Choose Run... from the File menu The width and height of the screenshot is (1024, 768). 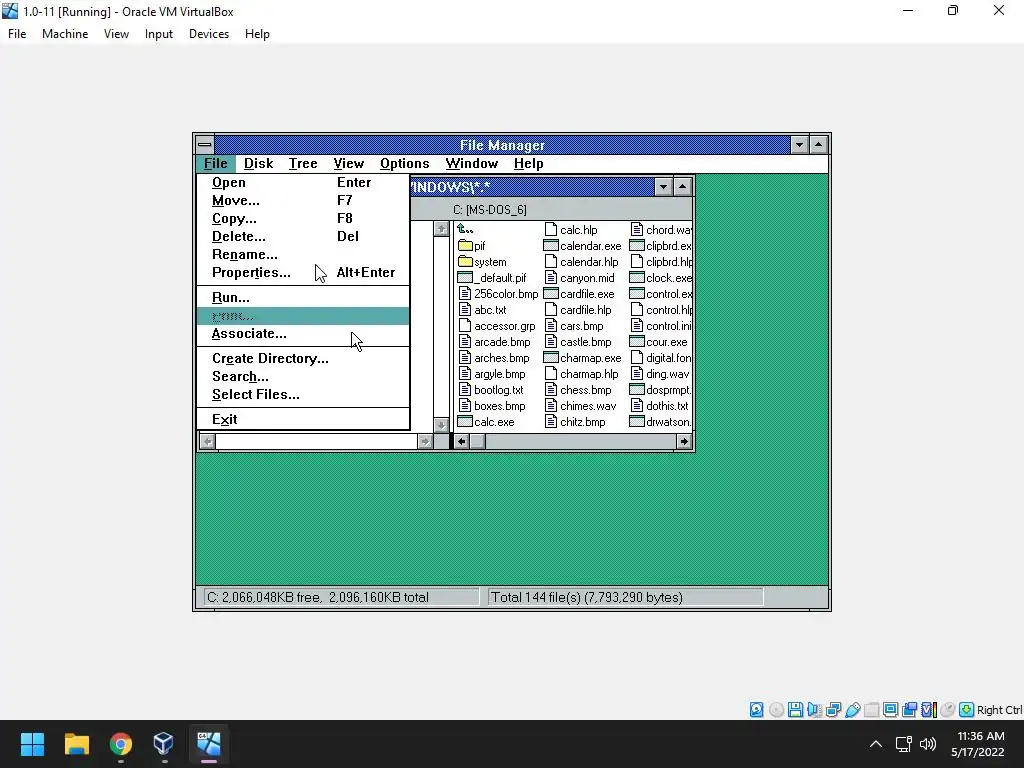click(x=303, y=298)
